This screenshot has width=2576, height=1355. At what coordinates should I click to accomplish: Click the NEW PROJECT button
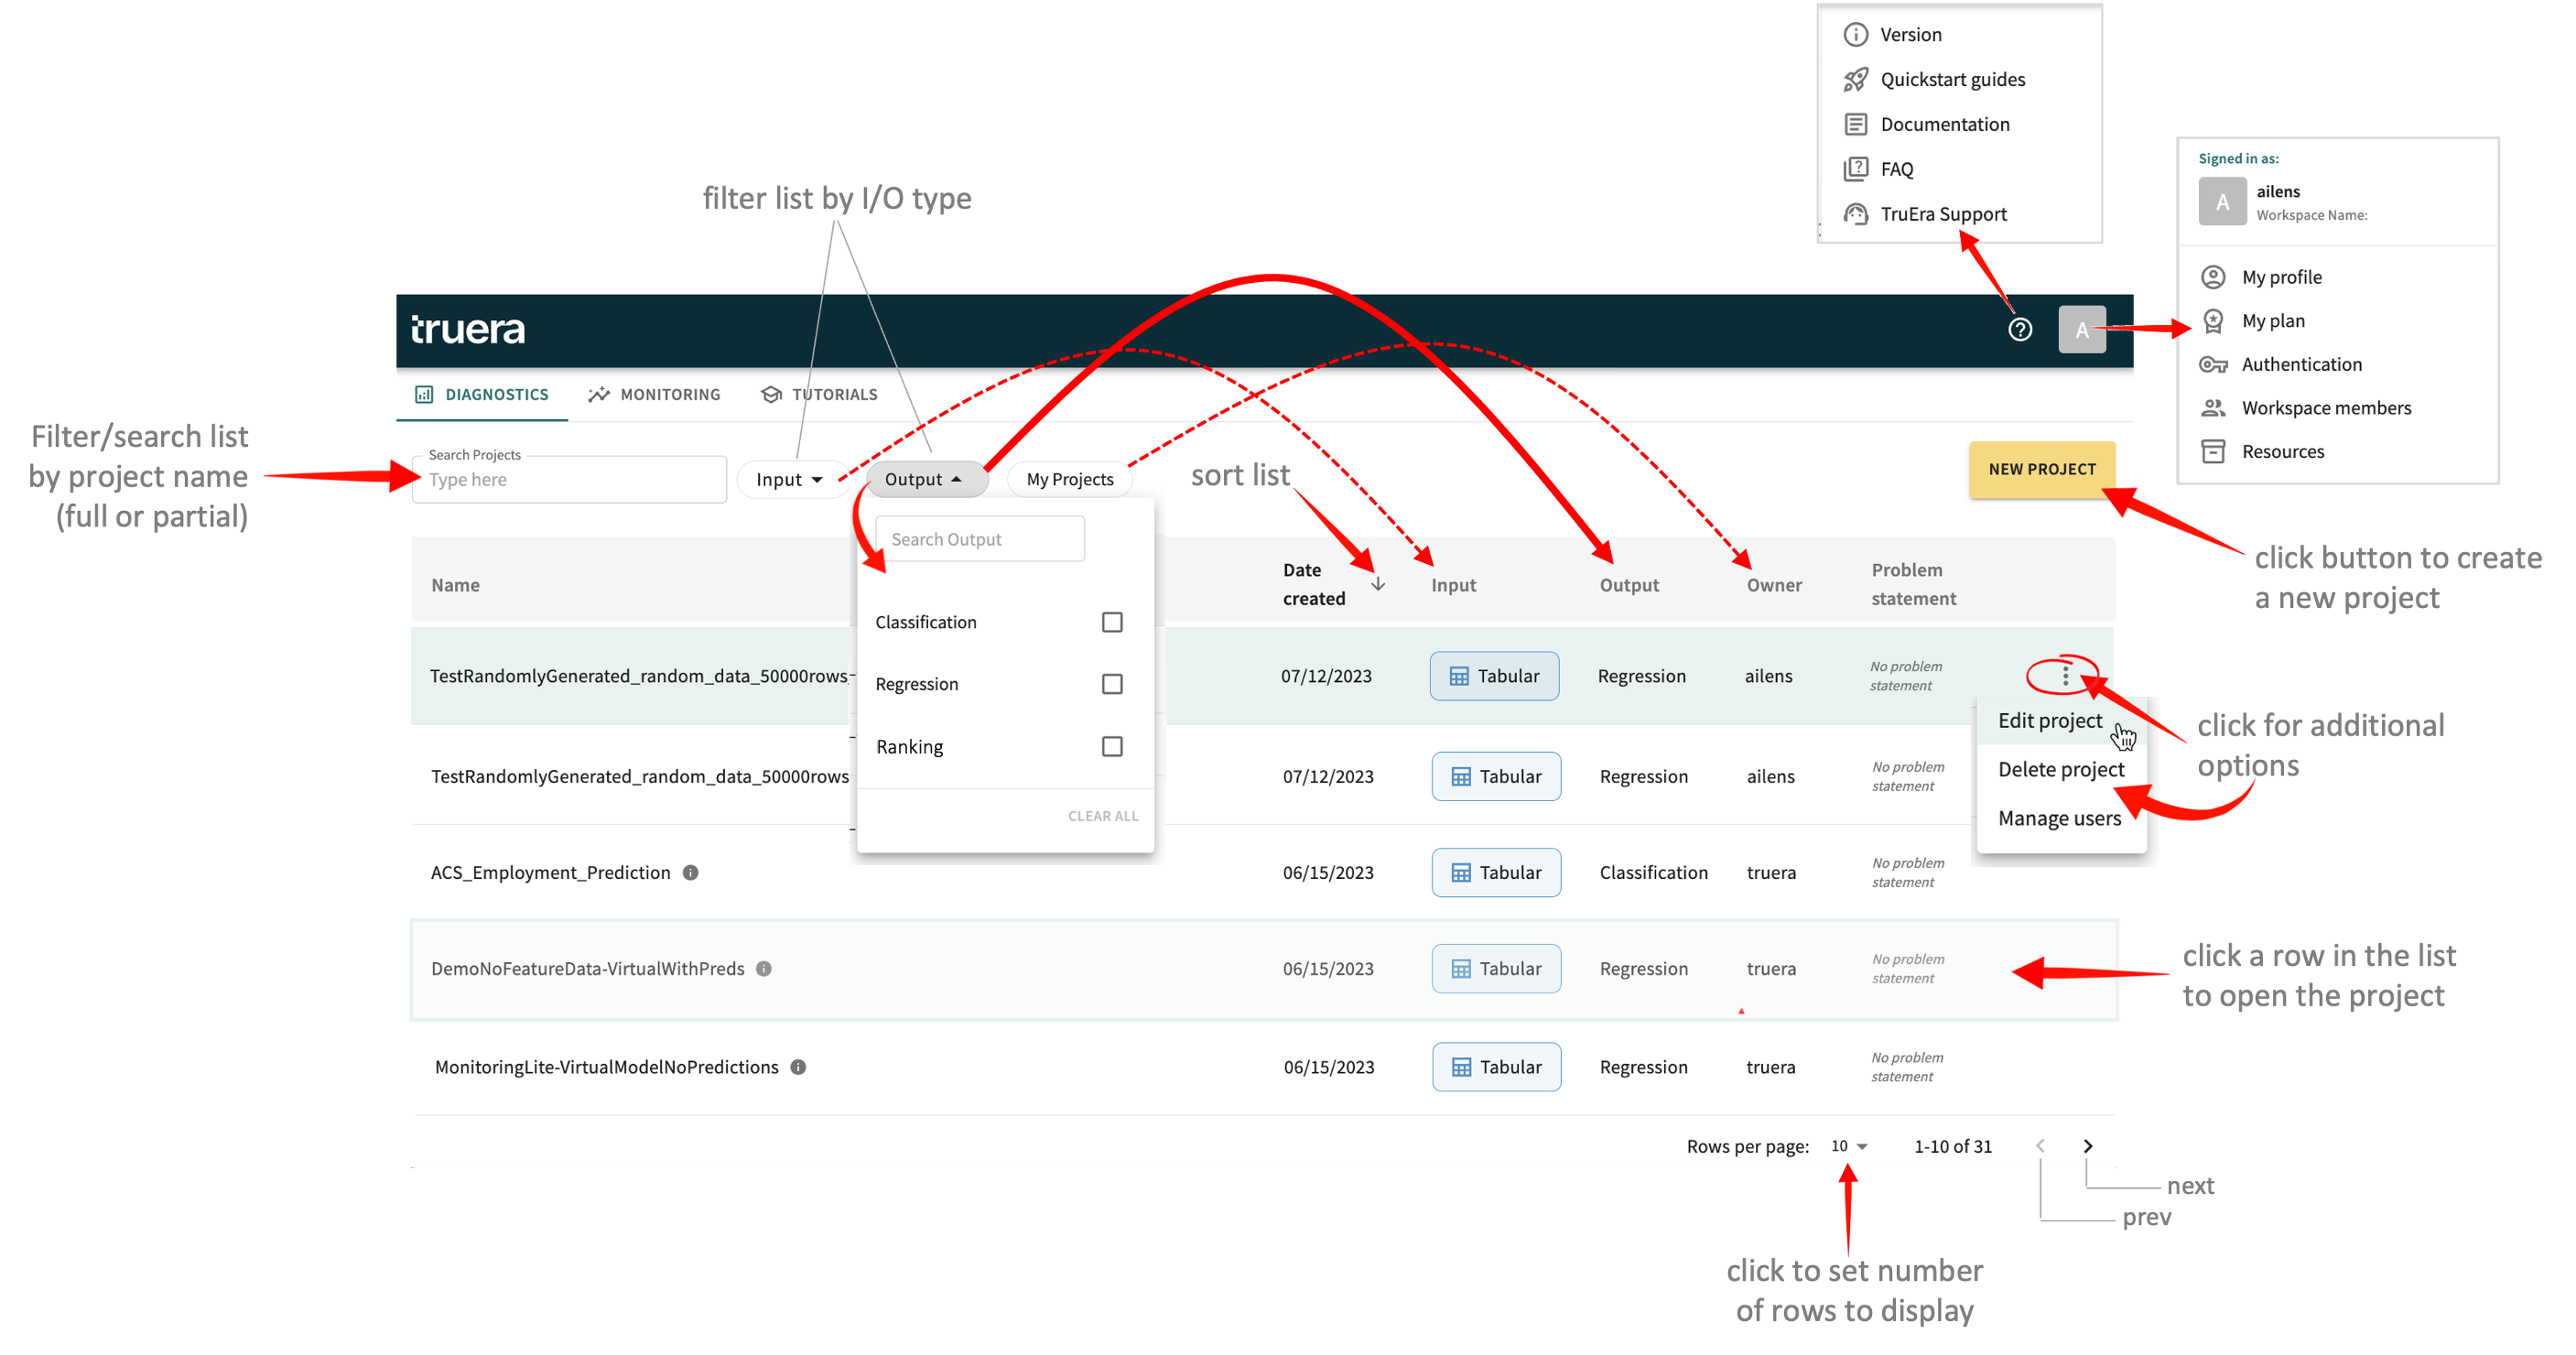tap(2042, 469)
